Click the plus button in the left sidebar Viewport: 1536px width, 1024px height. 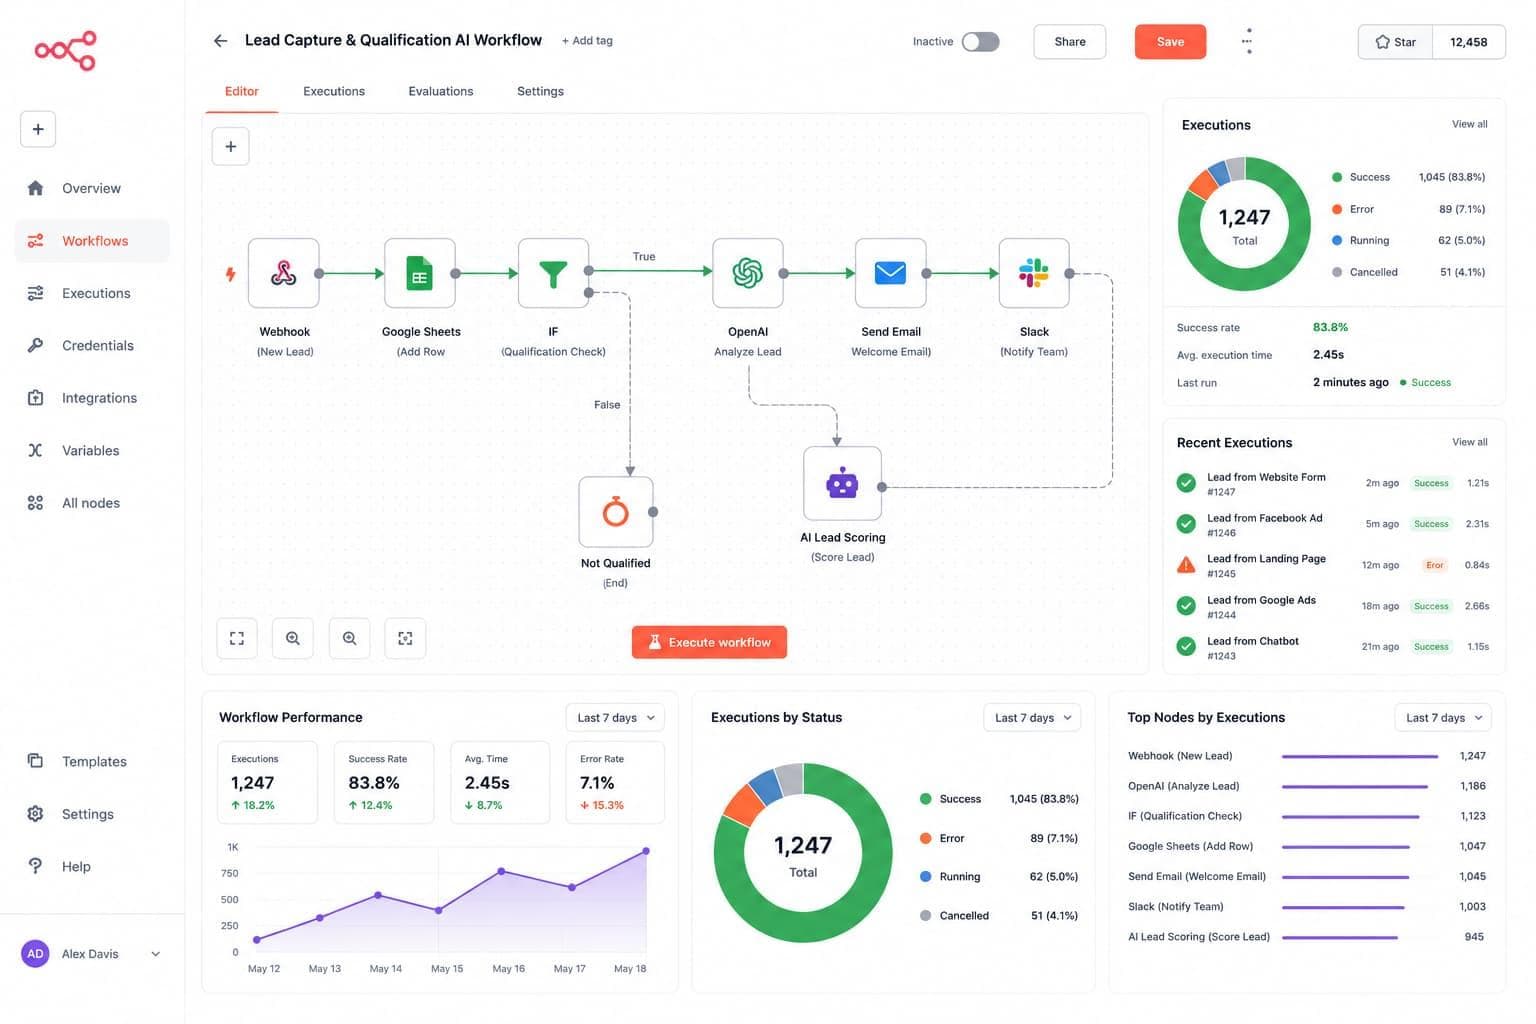(x=38, y=129)
